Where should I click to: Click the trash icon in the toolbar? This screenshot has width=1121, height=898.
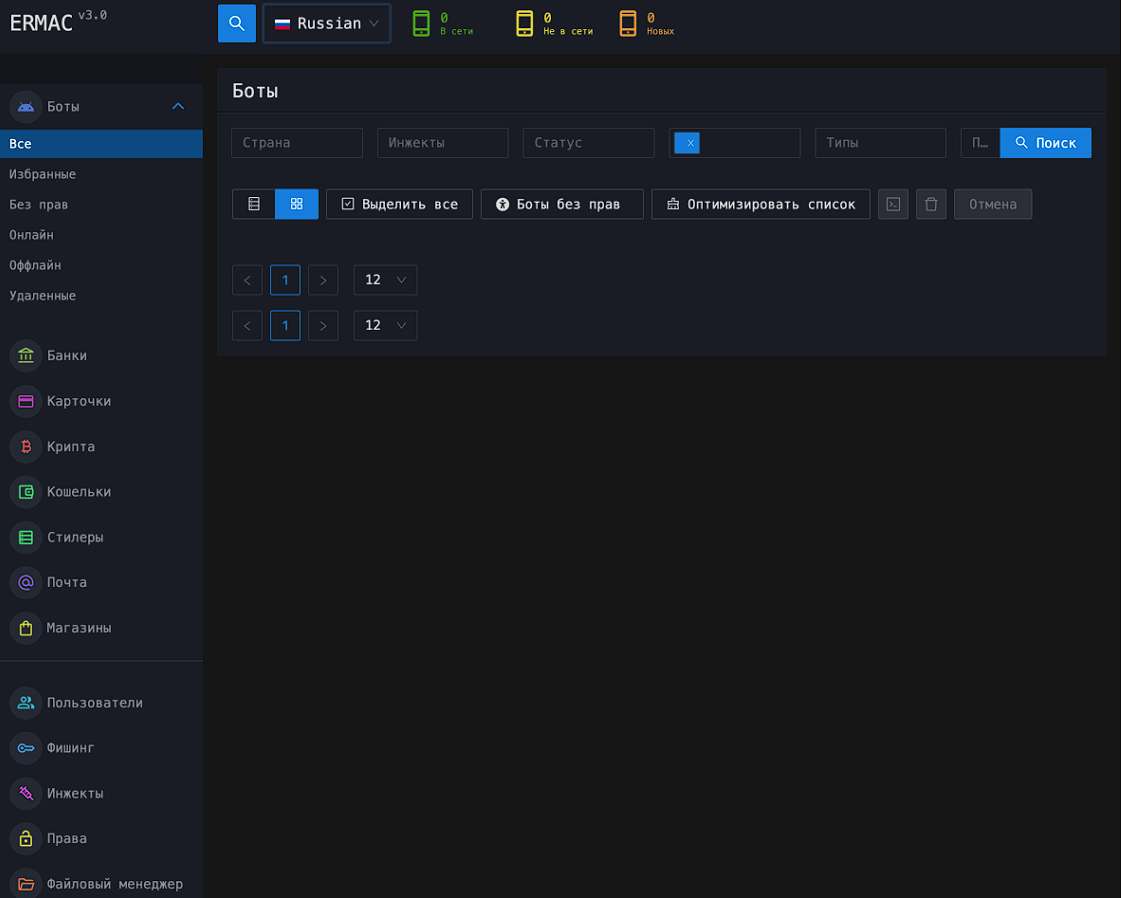point(931,204)
